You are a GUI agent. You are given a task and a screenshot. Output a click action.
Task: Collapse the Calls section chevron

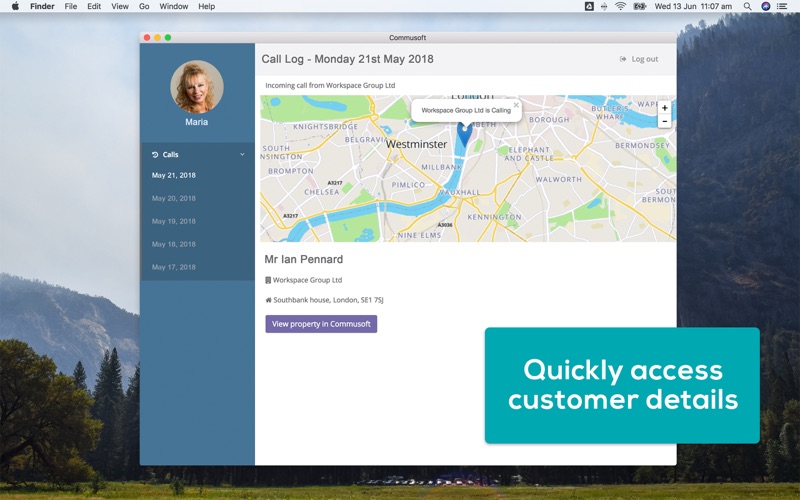click(x=242, y=154)
